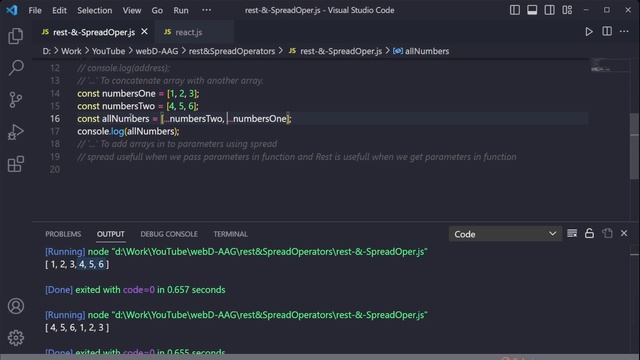Clear the output panel
This screenshot has height=360, width=640.
(572, 233)
